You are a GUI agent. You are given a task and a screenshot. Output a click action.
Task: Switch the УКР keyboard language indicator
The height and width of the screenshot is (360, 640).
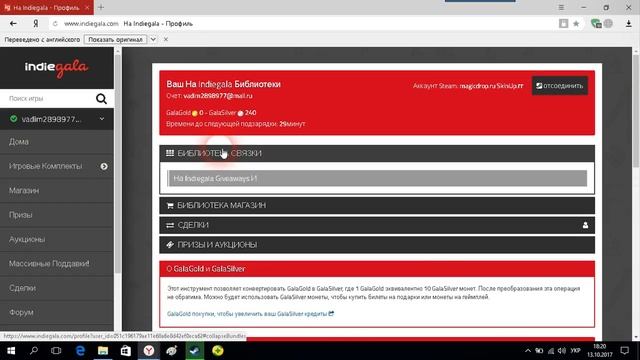pyautogui.click(x=575, y=351)
